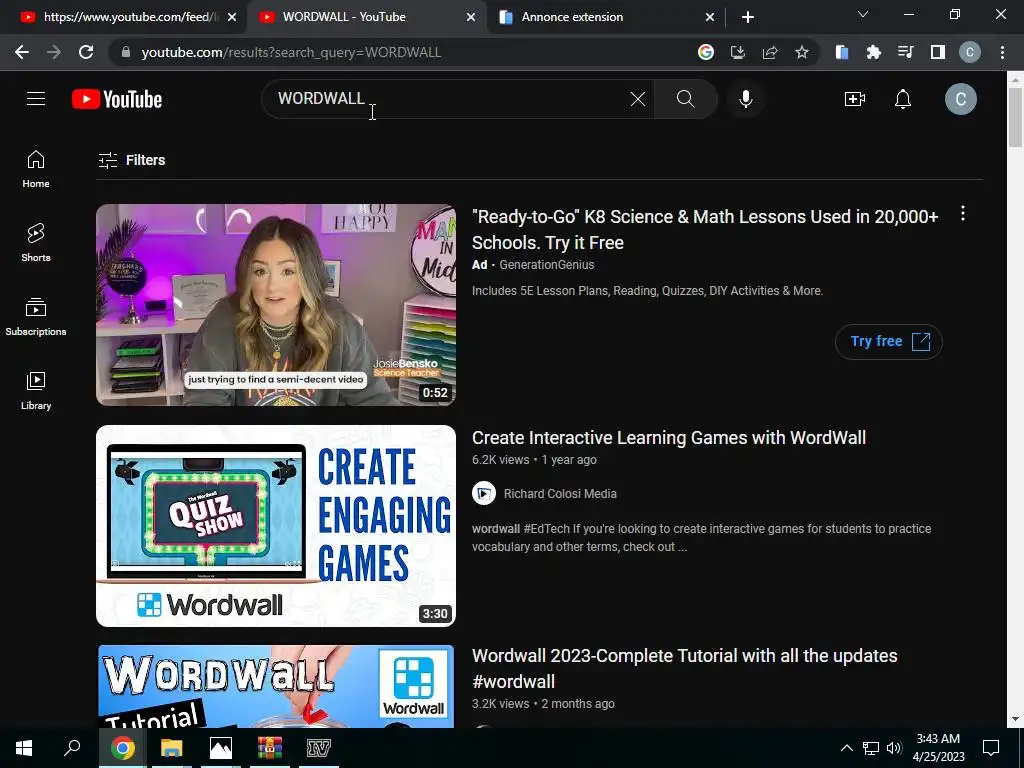
Task: Click the Try free ad button
Action: coord(889,342)
